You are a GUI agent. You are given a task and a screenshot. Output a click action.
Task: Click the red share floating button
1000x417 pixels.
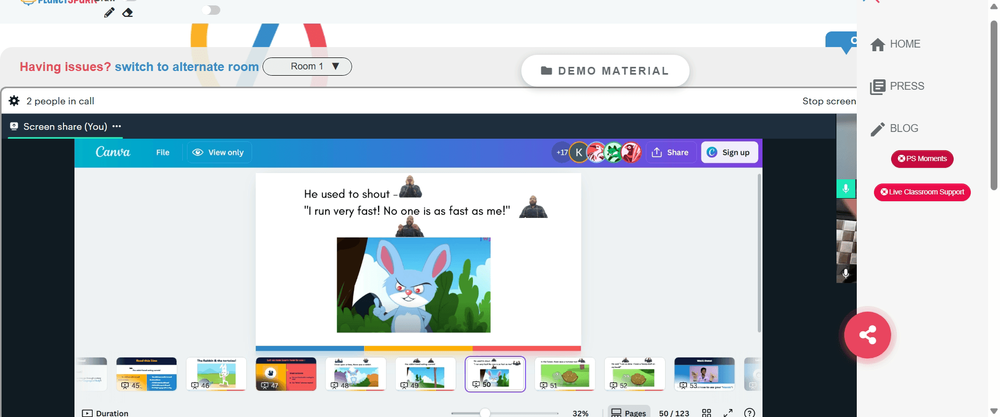coord(867,335)
